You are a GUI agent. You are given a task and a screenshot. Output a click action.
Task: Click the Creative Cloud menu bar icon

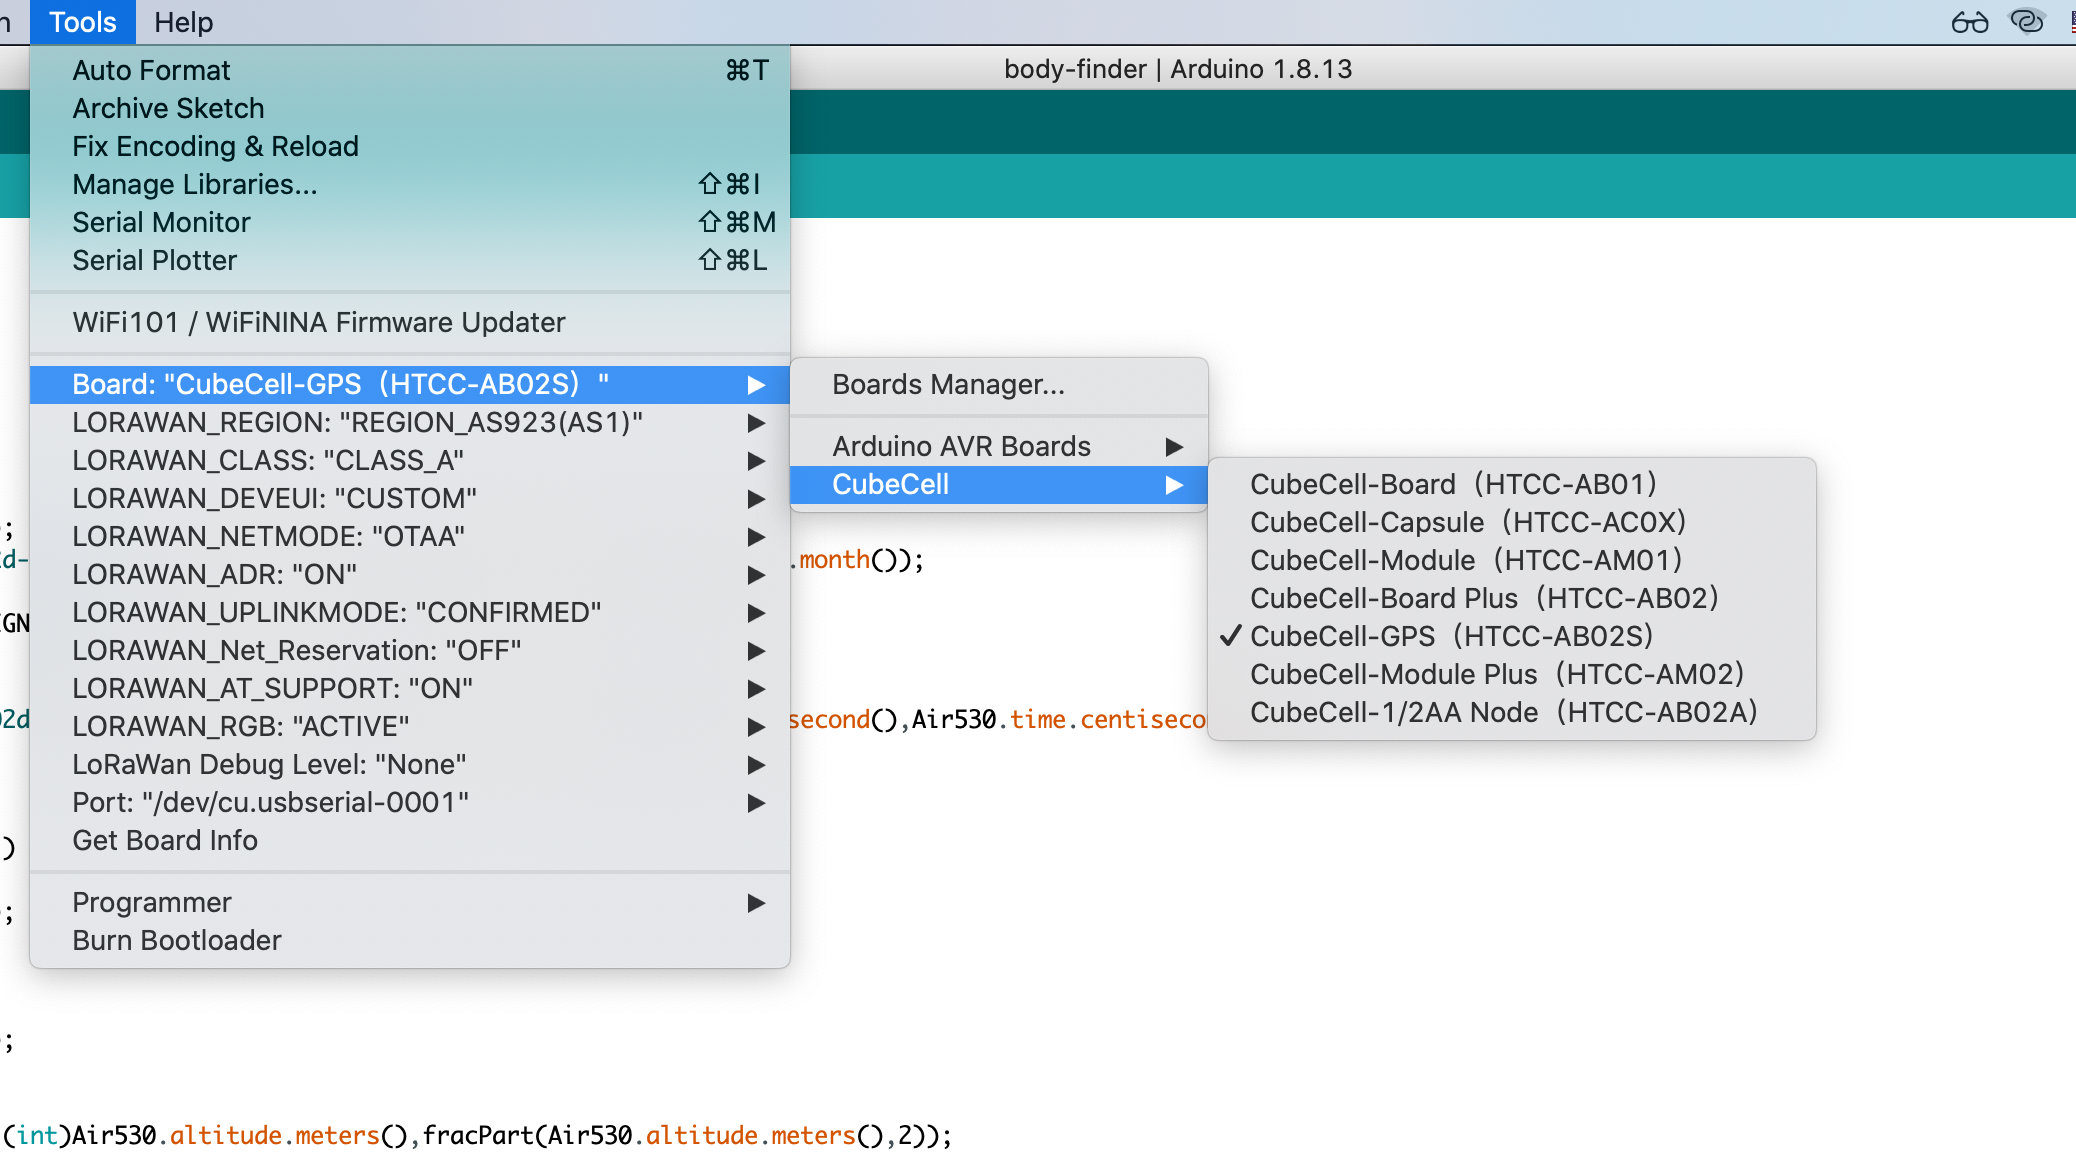click(2027, 22)
